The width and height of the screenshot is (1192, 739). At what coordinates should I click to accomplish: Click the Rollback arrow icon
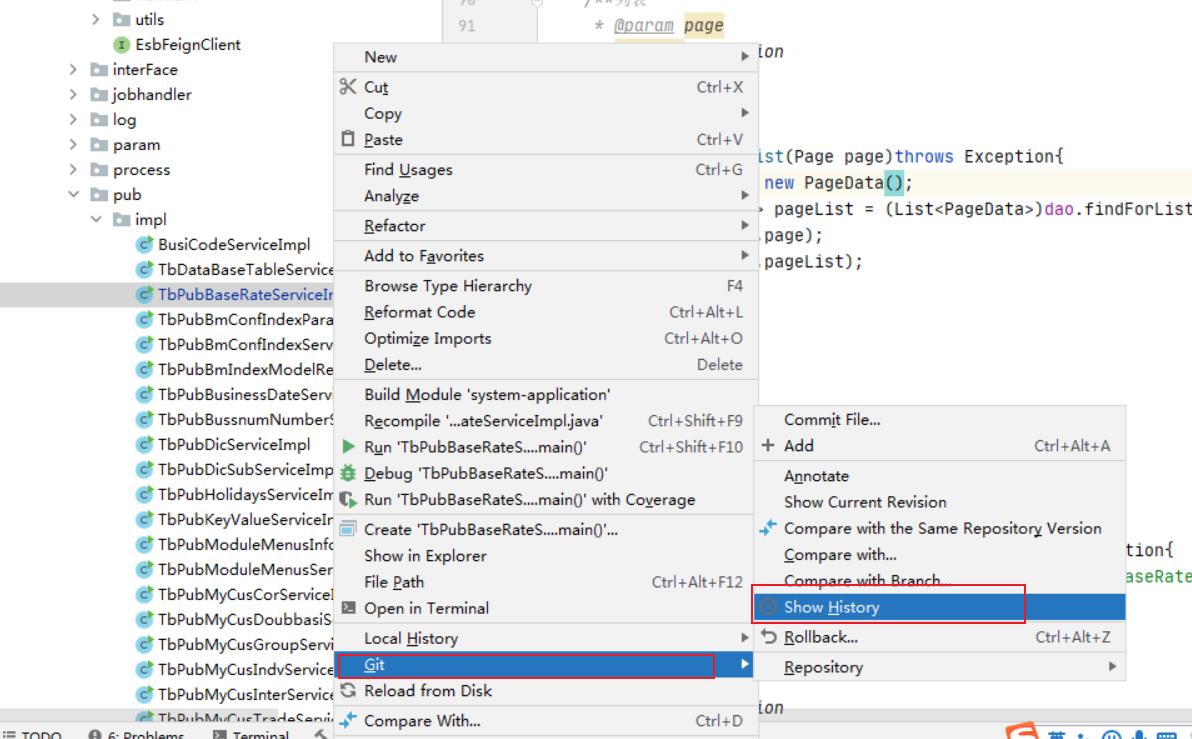(x=768, y=637)
